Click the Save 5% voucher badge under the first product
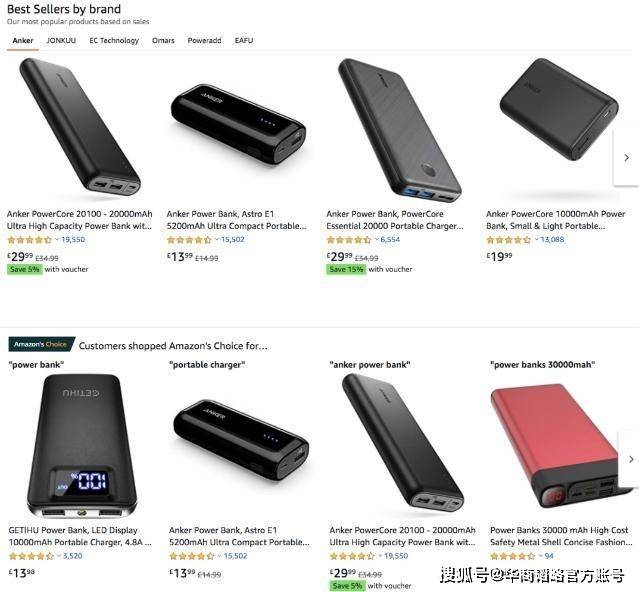This screenshot has width=639, height=592. pos(24,269)
